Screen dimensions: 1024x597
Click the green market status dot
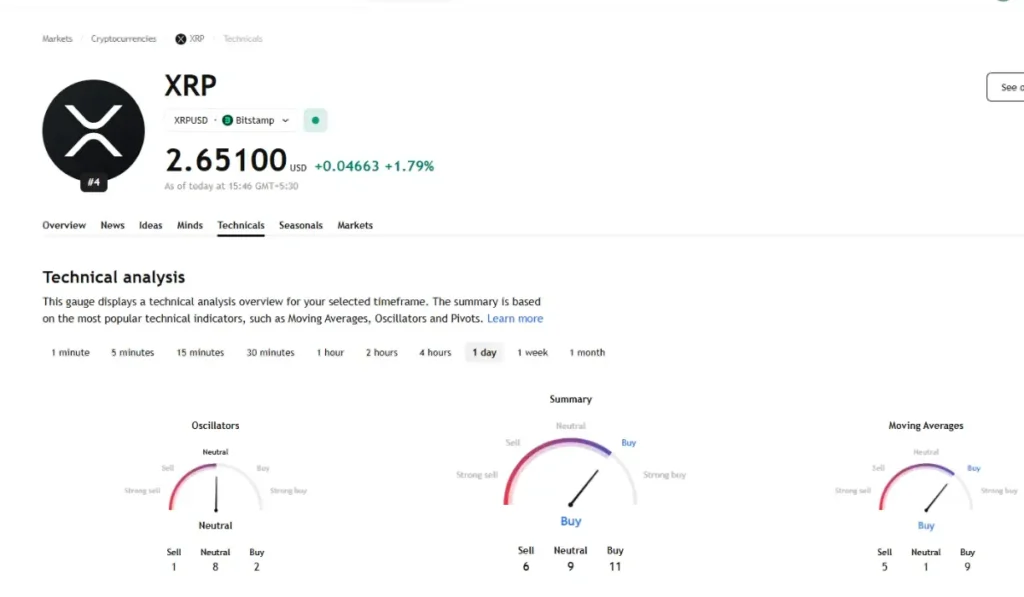coord(315,120)
